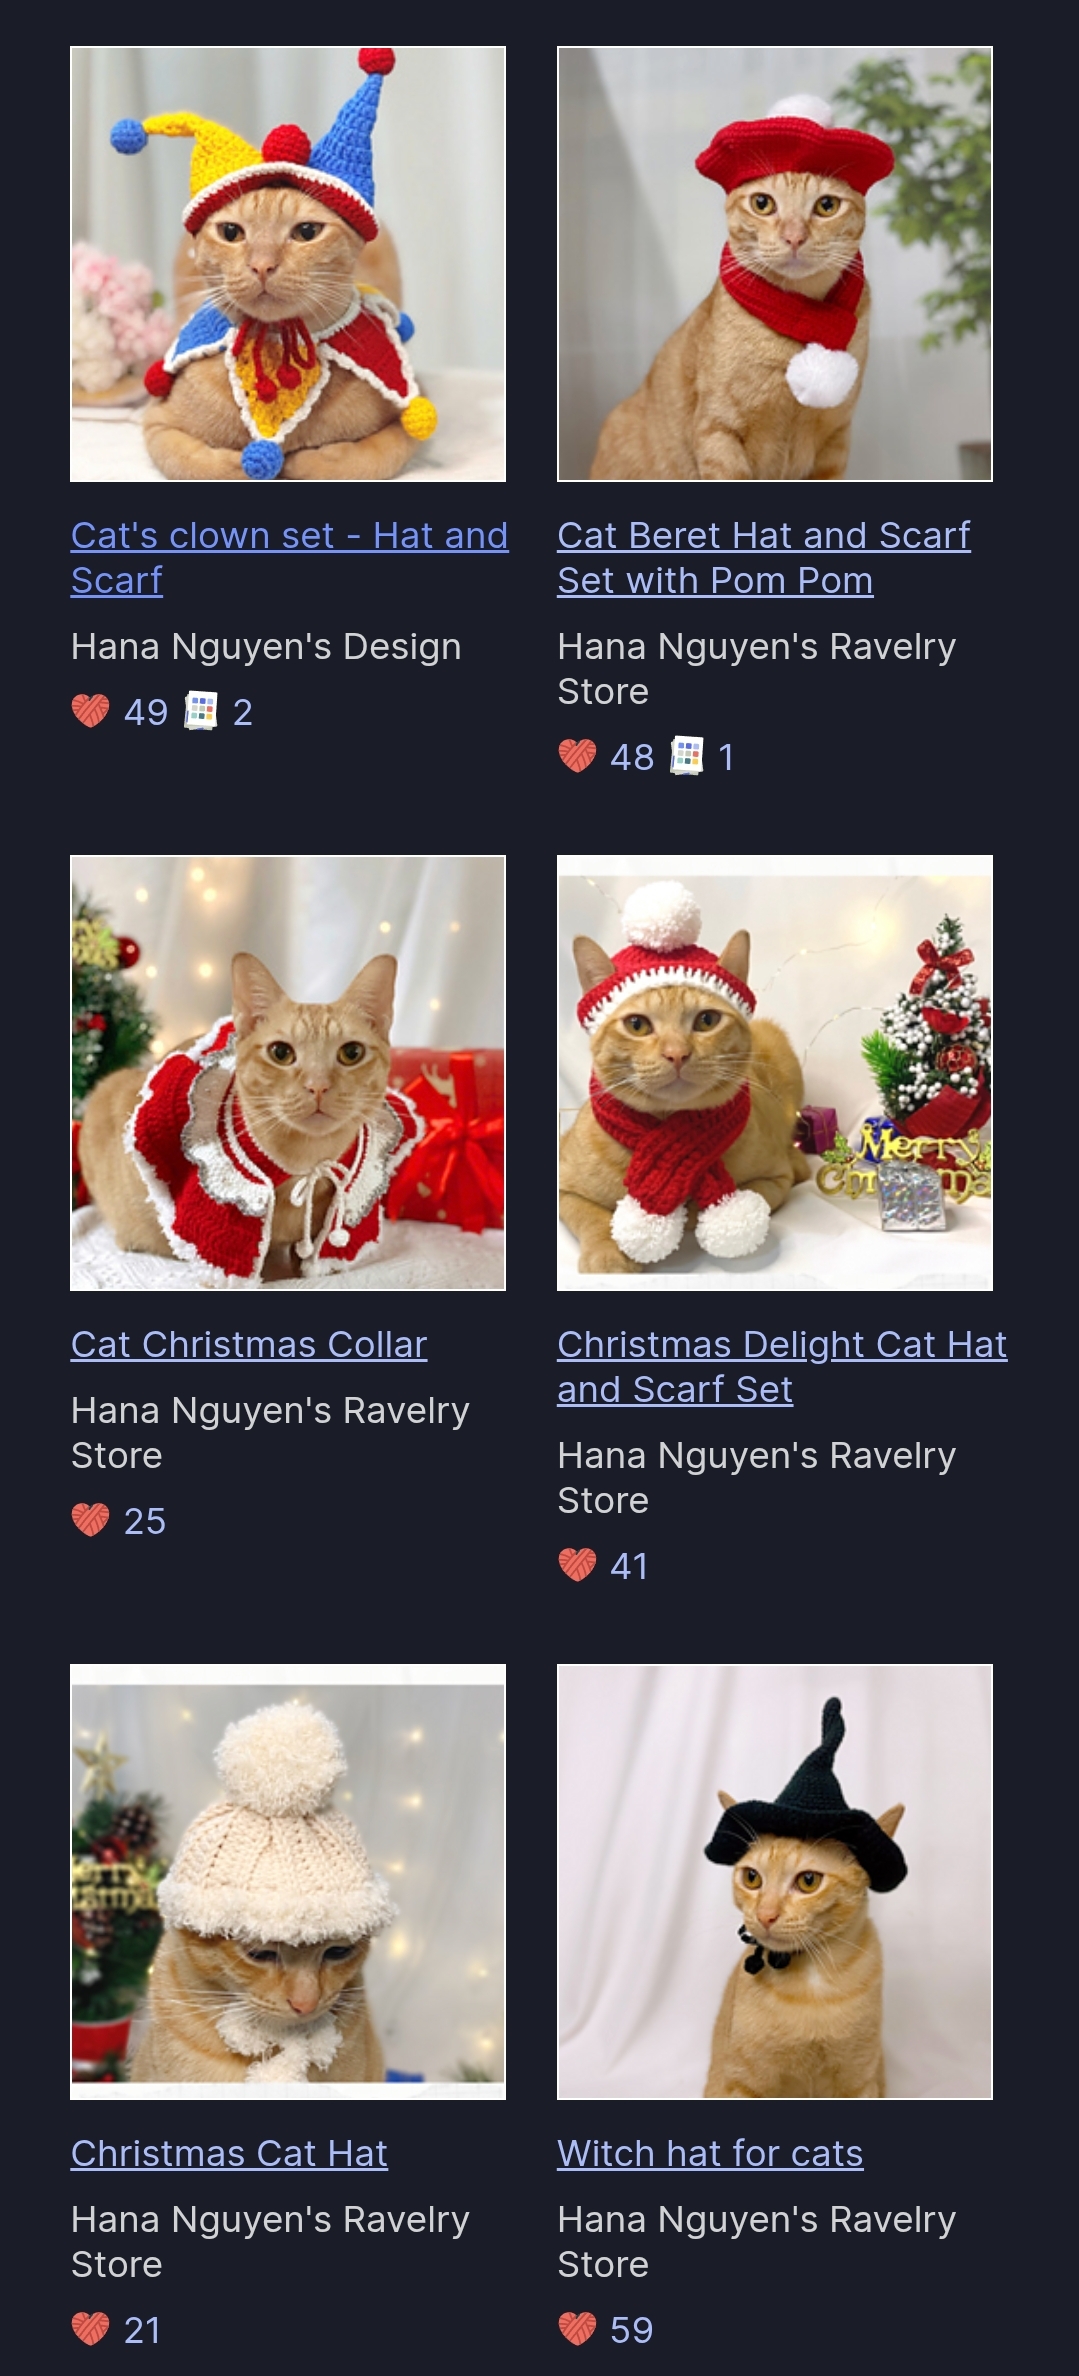Open the Cat Christmas Collar pattern link
This screenshot has width=1079, height=2376.
click(x=249, y=1344)
